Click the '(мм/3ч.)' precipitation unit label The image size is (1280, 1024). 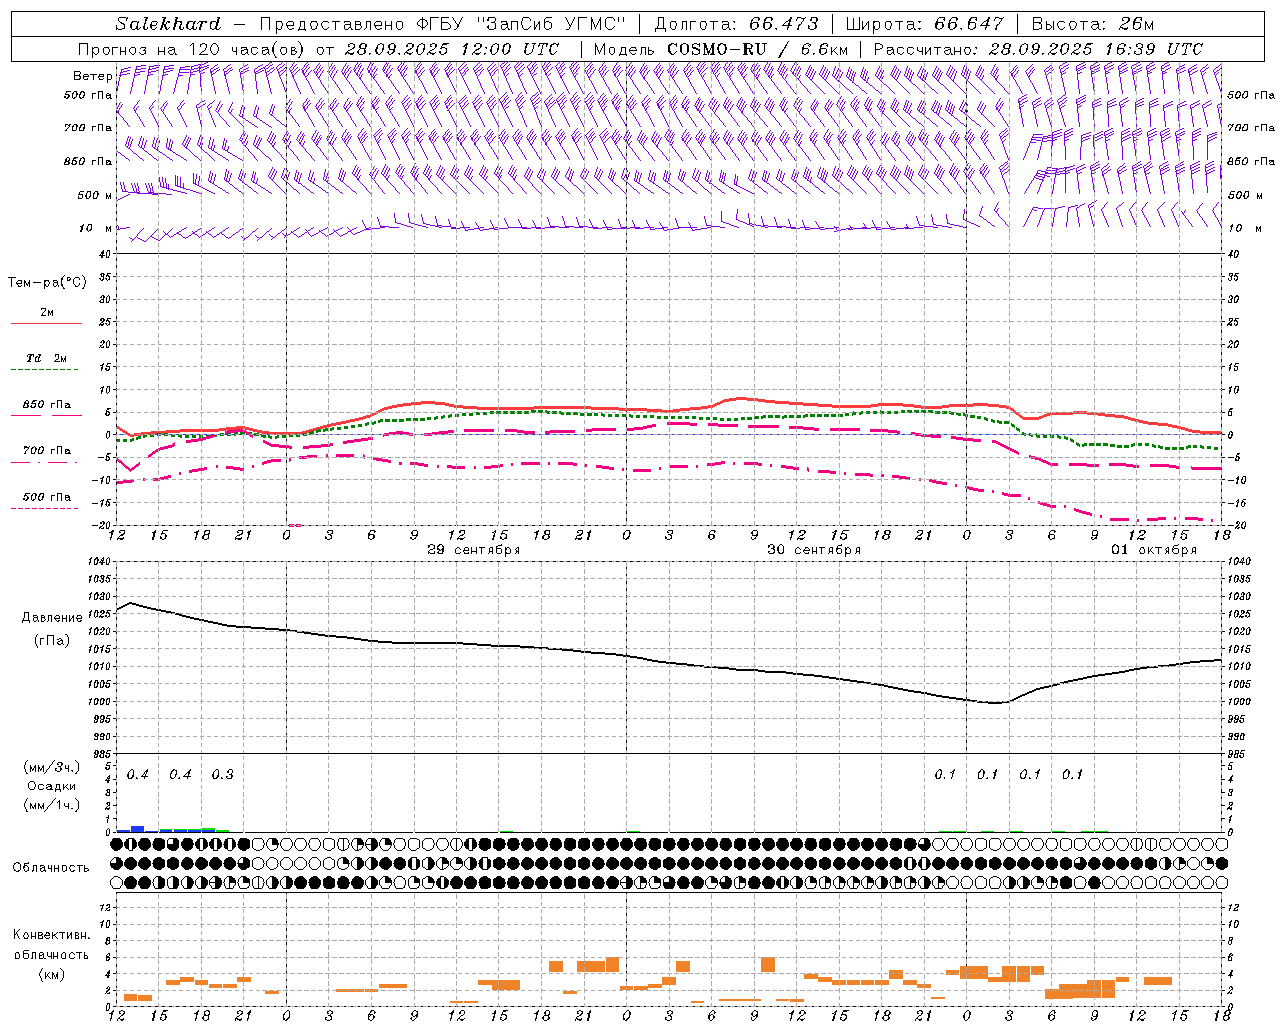[51, 767]
